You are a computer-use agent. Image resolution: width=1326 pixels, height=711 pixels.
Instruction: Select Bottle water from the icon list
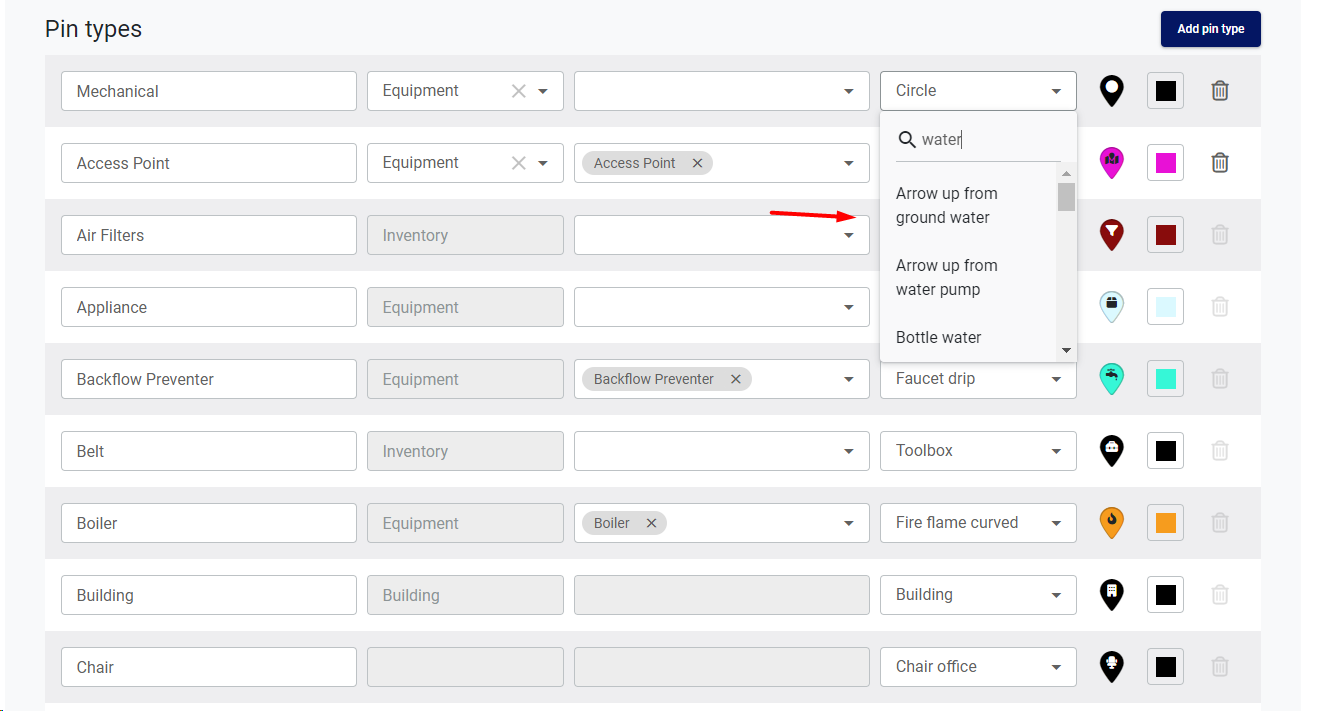click(x=938, y=337)
